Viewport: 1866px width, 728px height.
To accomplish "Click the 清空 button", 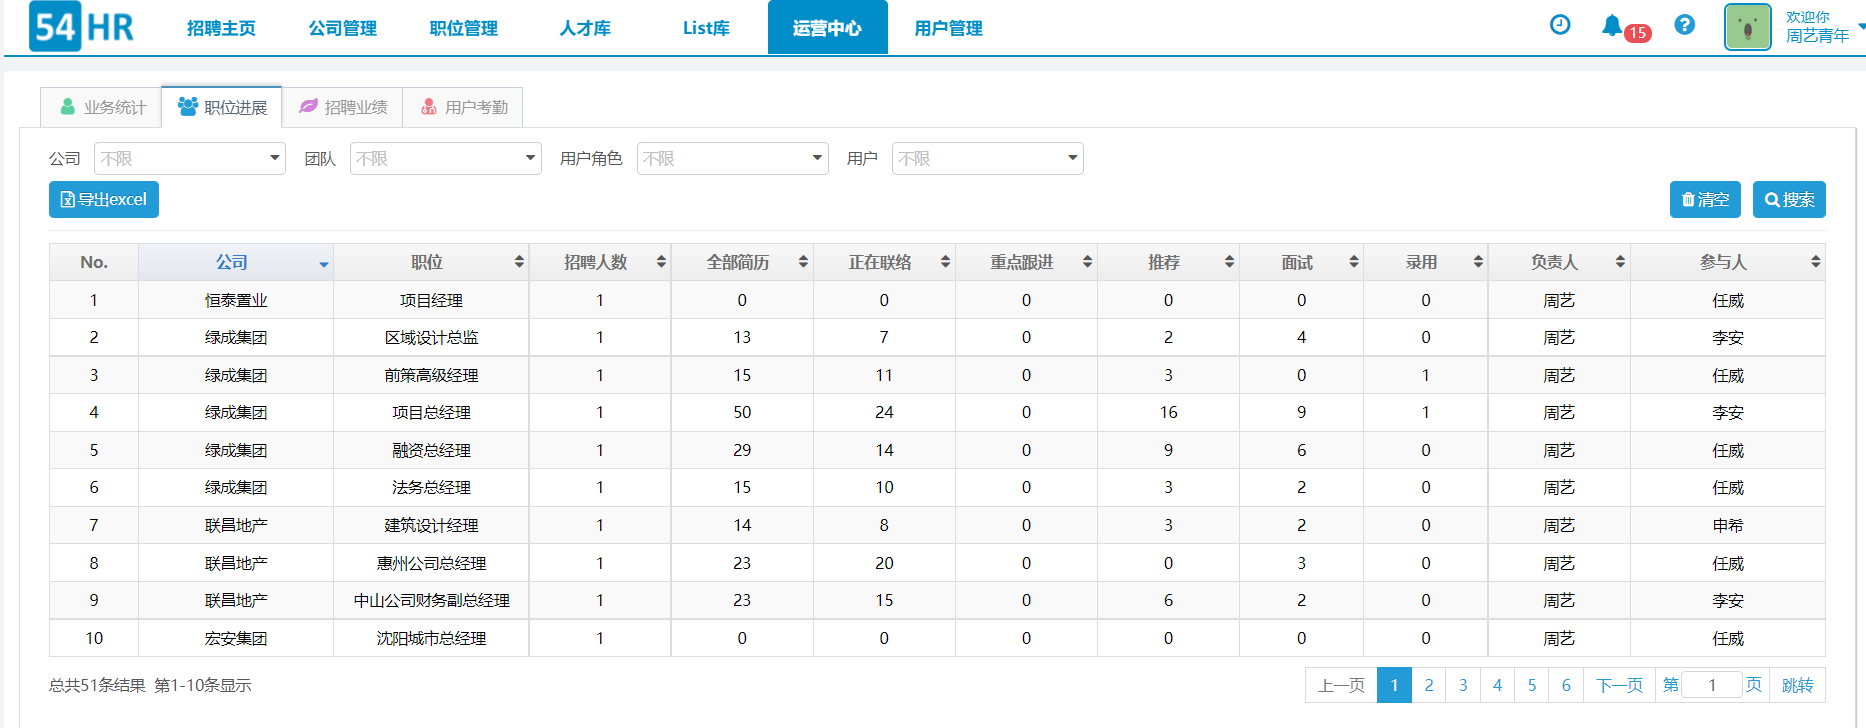I will [1705, 199].
